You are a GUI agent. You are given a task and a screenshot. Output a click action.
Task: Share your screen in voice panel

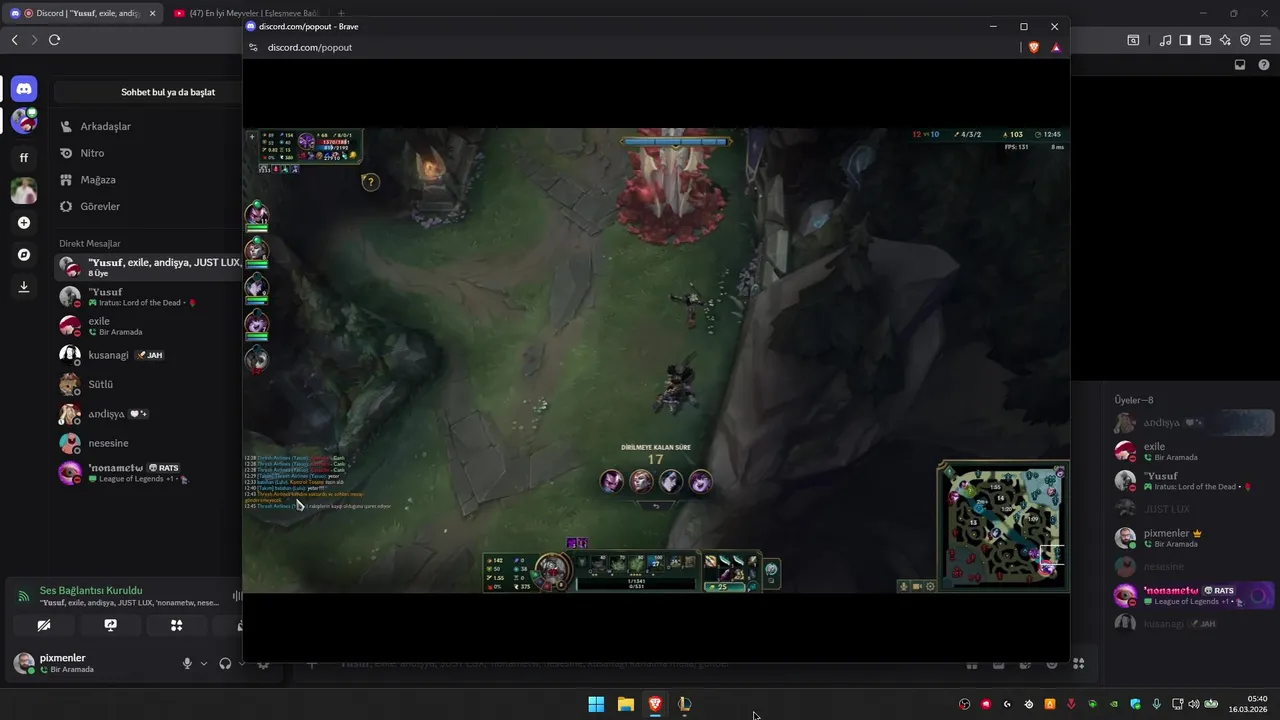[110, 625]
